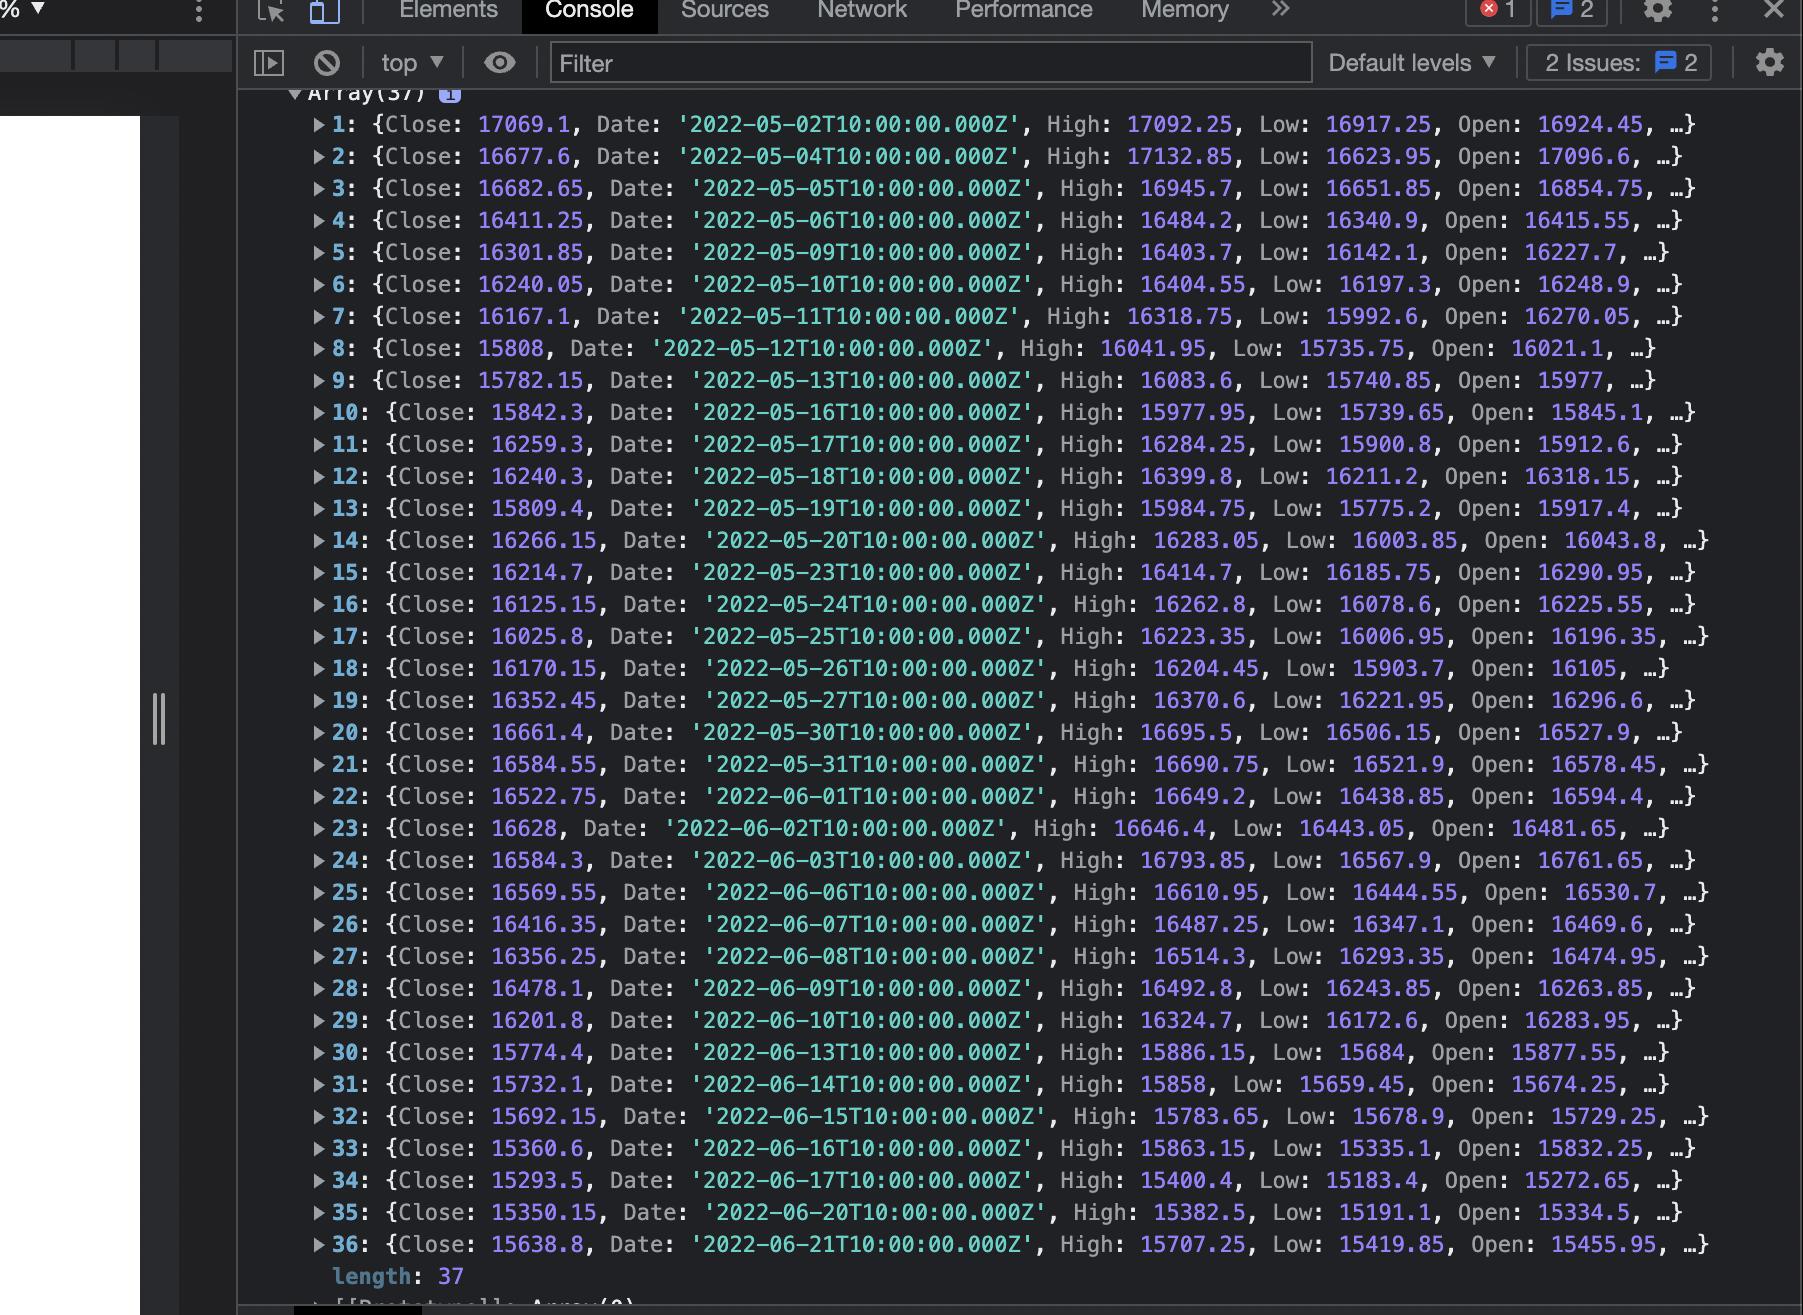Expand array entry 1 object
This screenshot has width=1803, height=1315.
point(319,125)
